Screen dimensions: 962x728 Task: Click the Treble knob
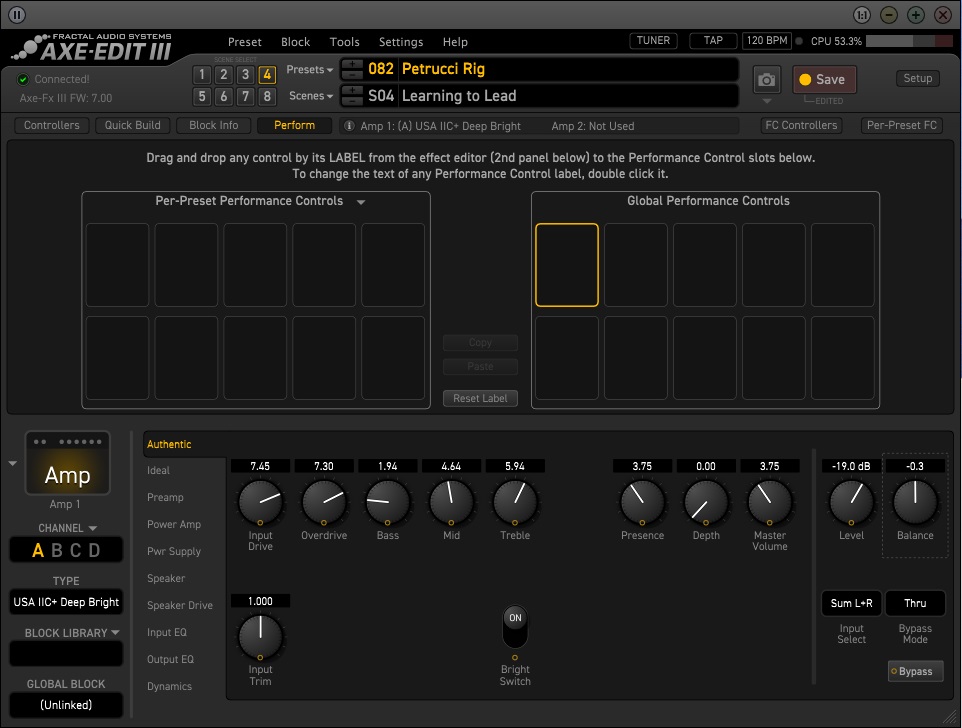coord(515,502)
